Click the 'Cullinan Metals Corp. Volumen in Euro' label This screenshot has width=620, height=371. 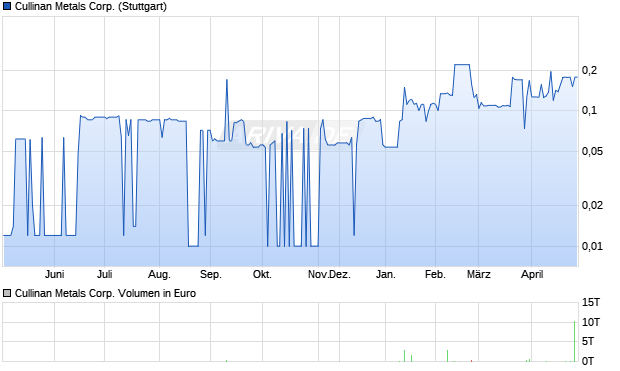click(105, 293)
